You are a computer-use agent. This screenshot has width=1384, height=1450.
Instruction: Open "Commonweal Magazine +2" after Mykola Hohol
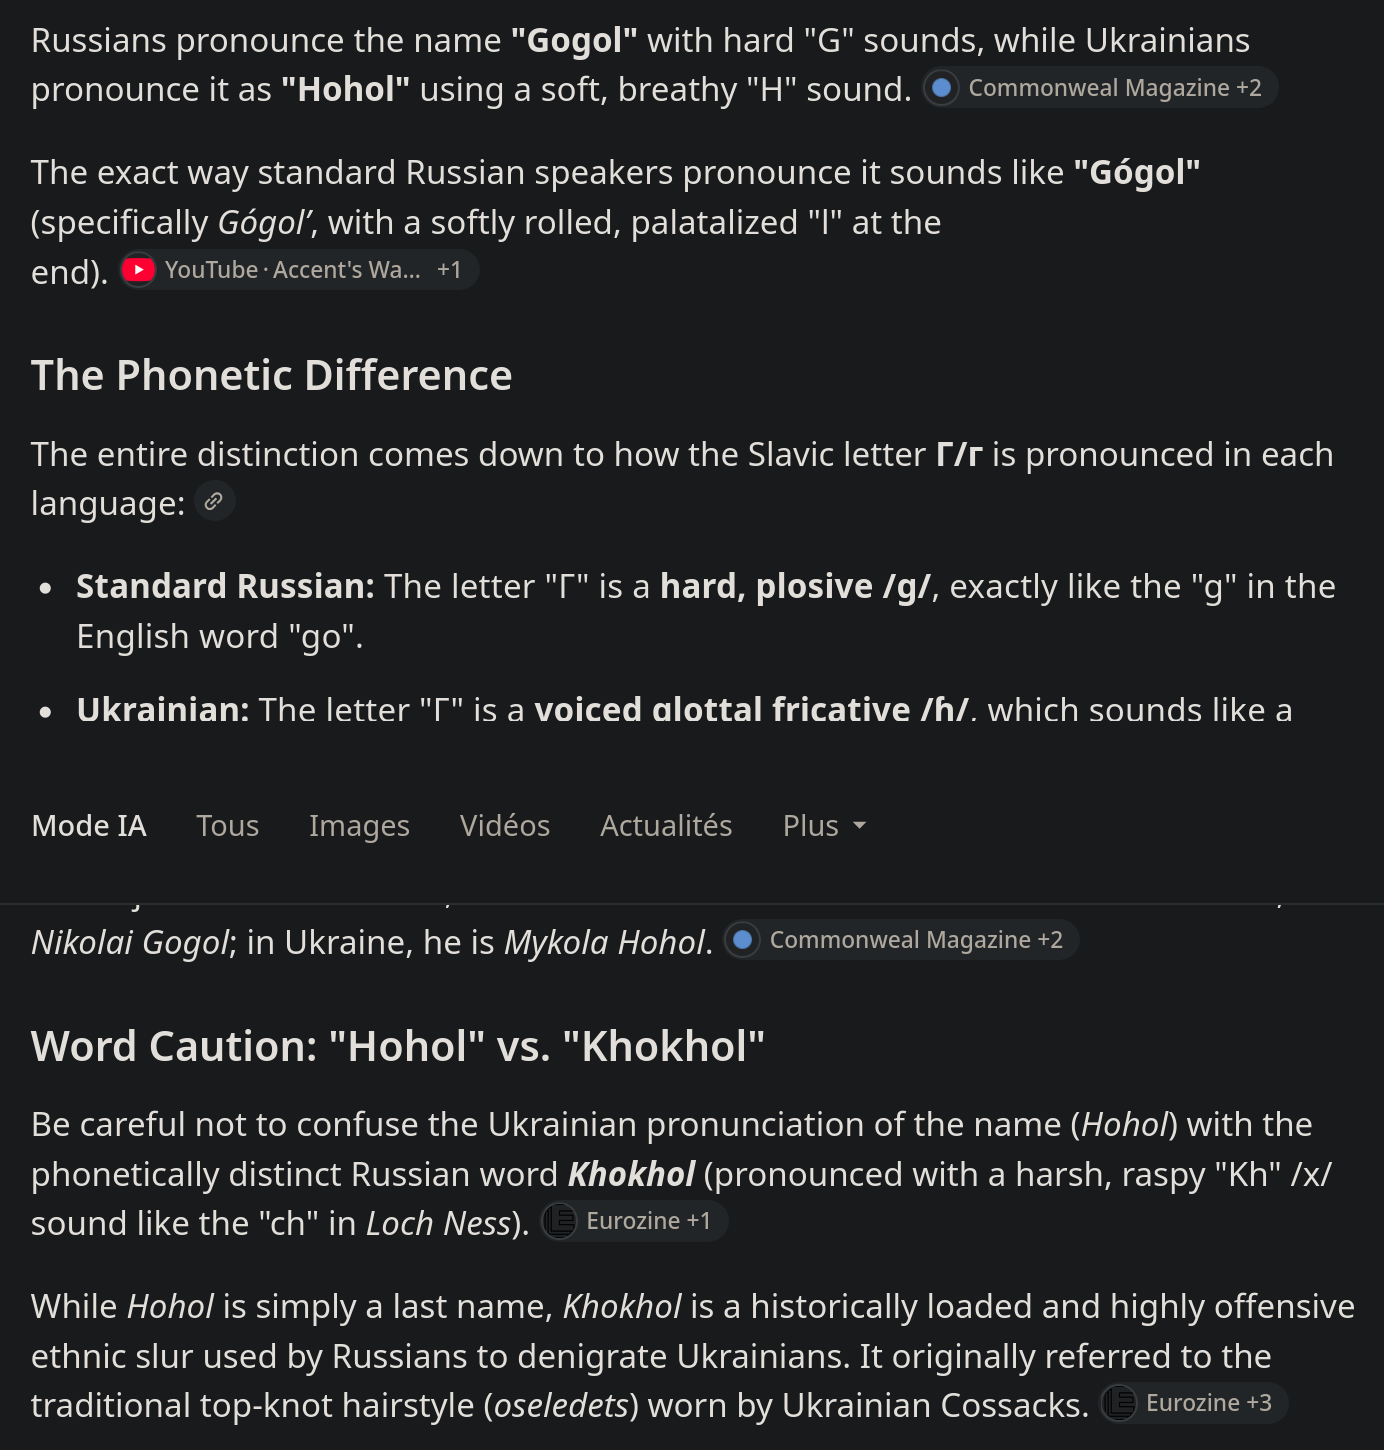point(901,940)
